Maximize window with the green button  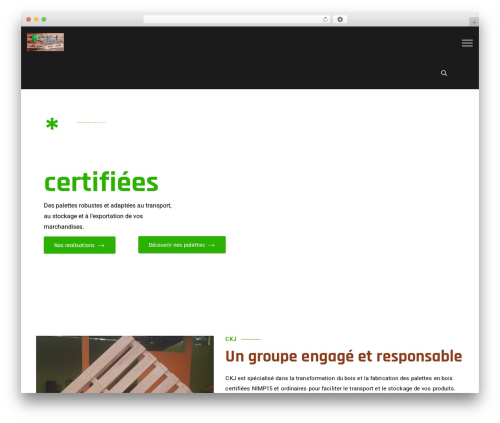[x=44, y=19]
